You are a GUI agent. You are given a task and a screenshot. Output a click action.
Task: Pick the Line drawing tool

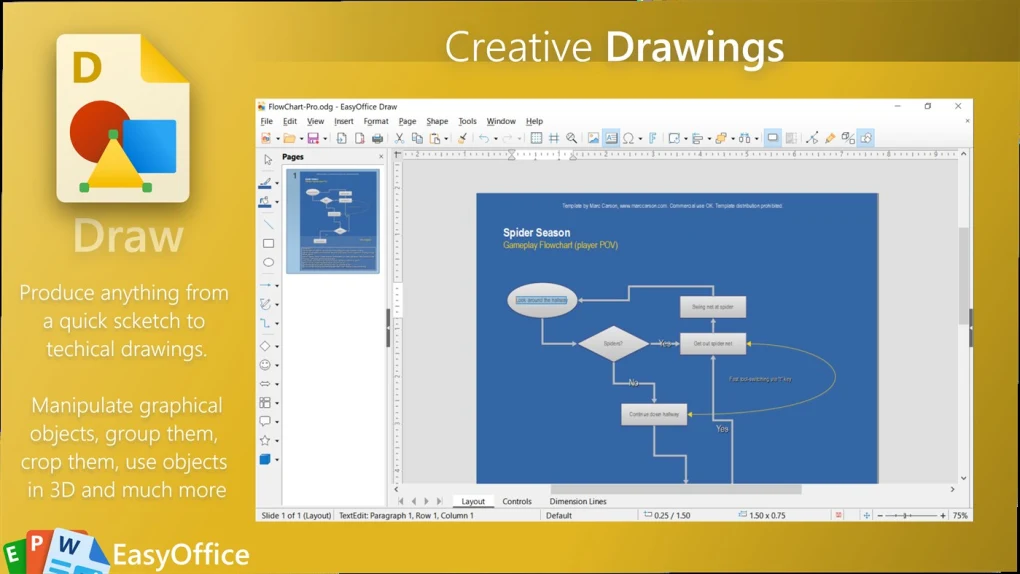(x=268, y=224)
